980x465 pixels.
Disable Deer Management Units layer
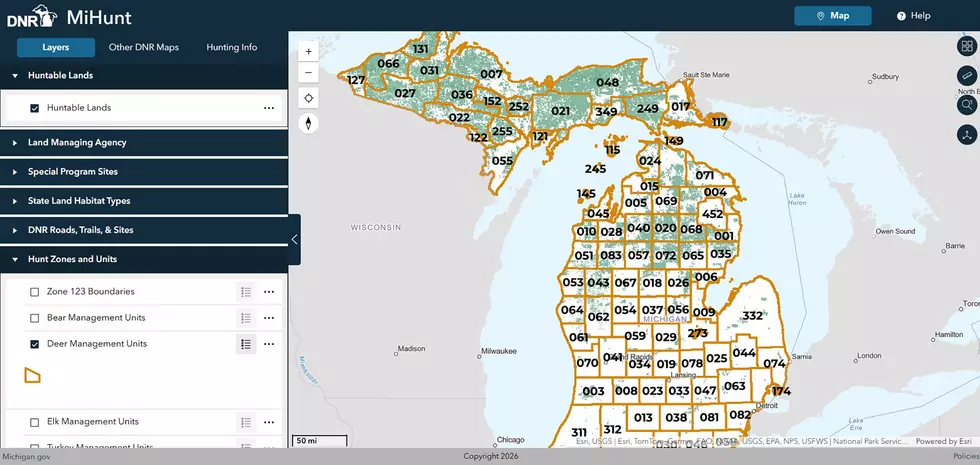click(34, 344)
